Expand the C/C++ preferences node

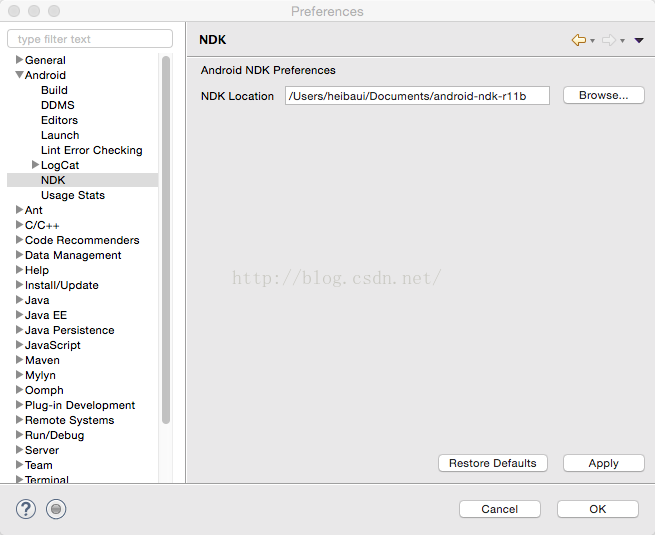[19, 225]
